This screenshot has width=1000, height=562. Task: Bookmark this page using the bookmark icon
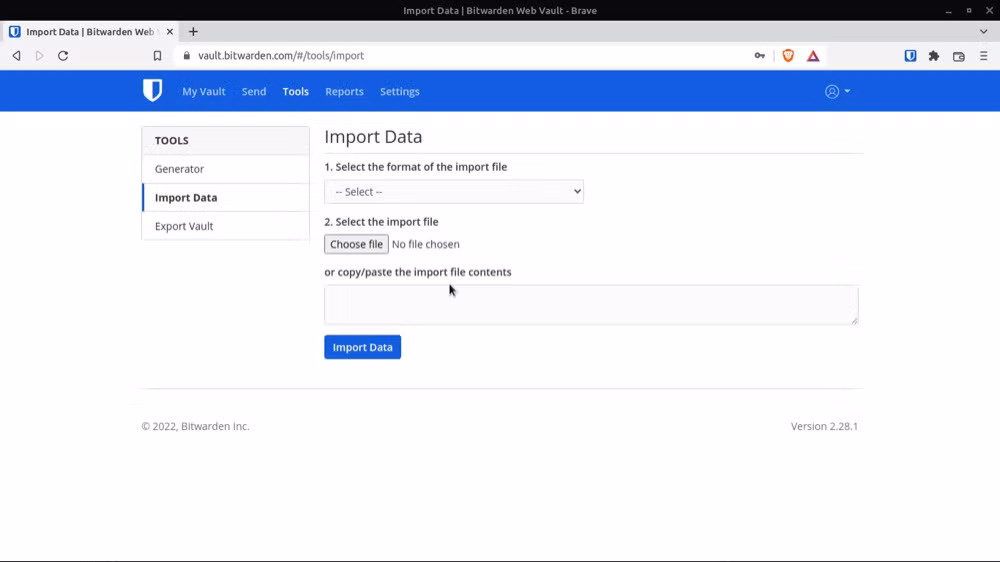click(x=158, y=55)
